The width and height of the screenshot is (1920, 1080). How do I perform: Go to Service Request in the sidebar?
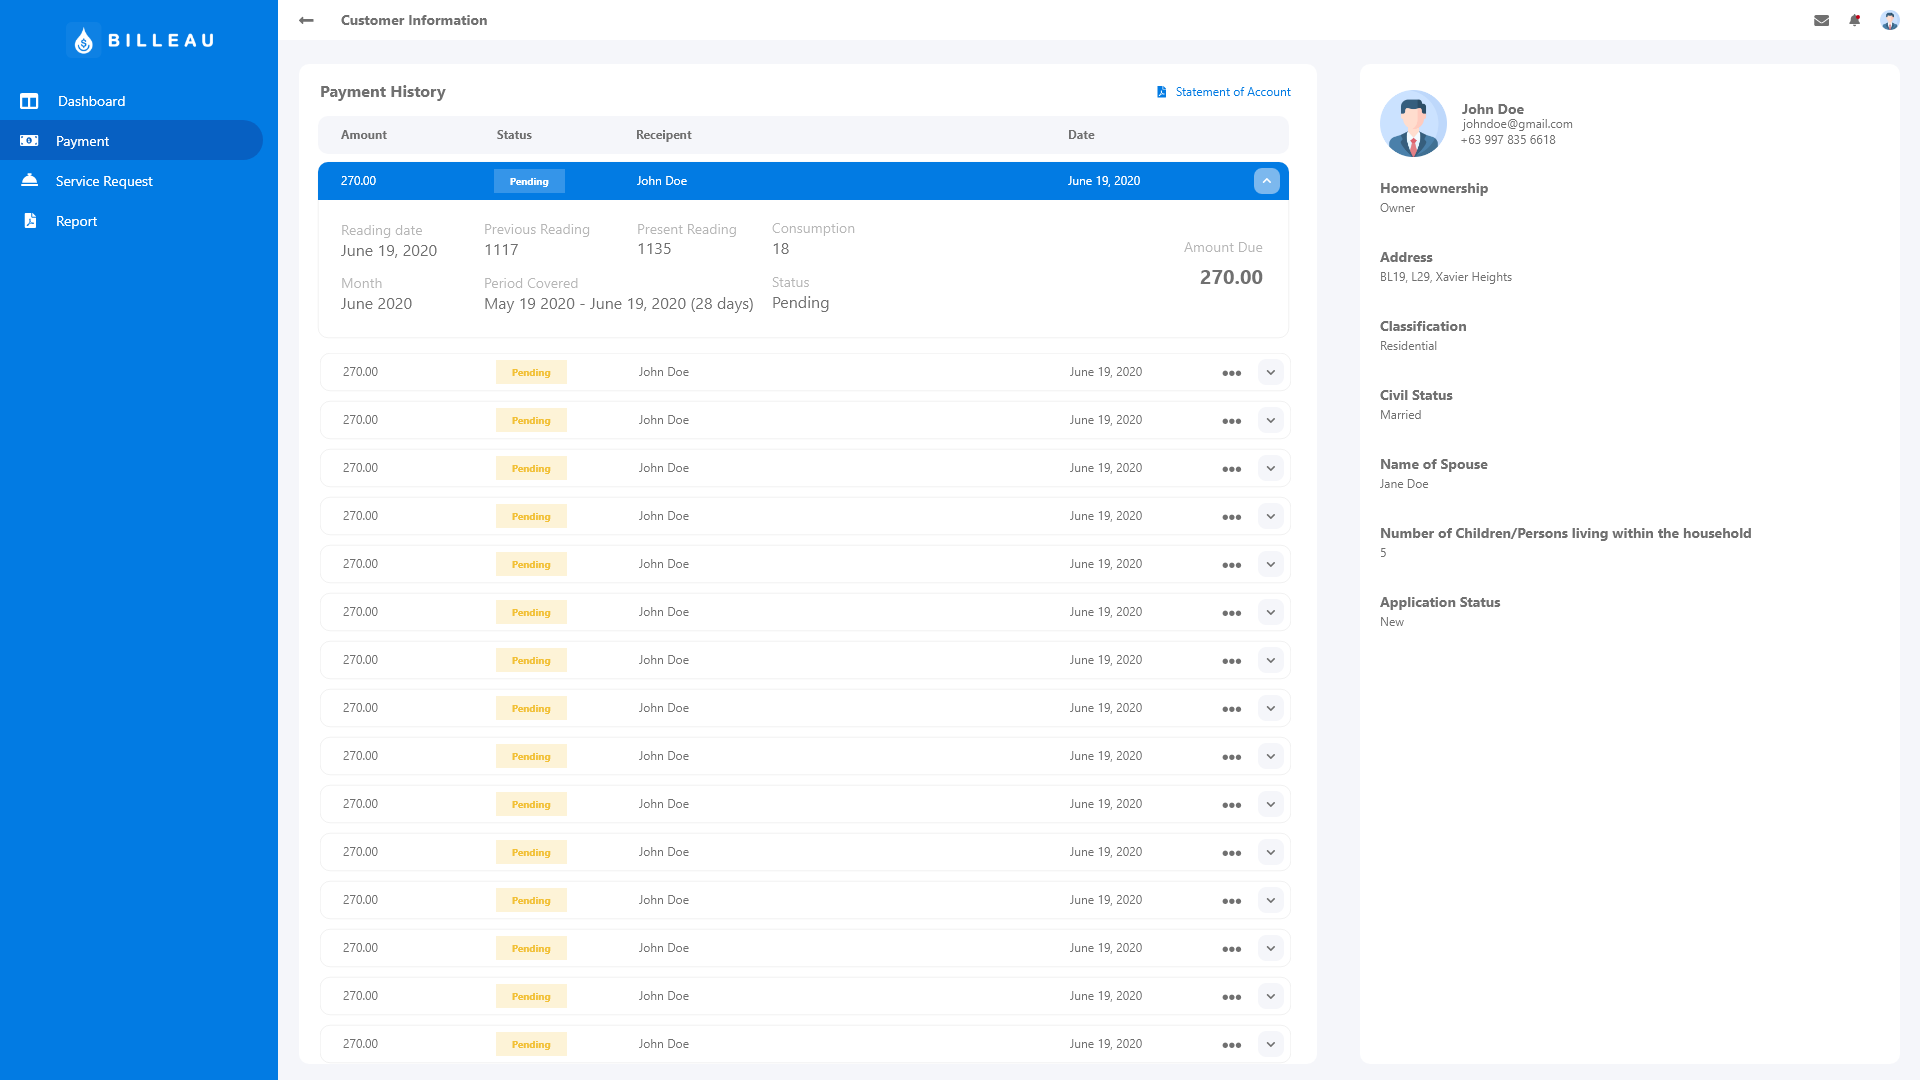[104, 181]
